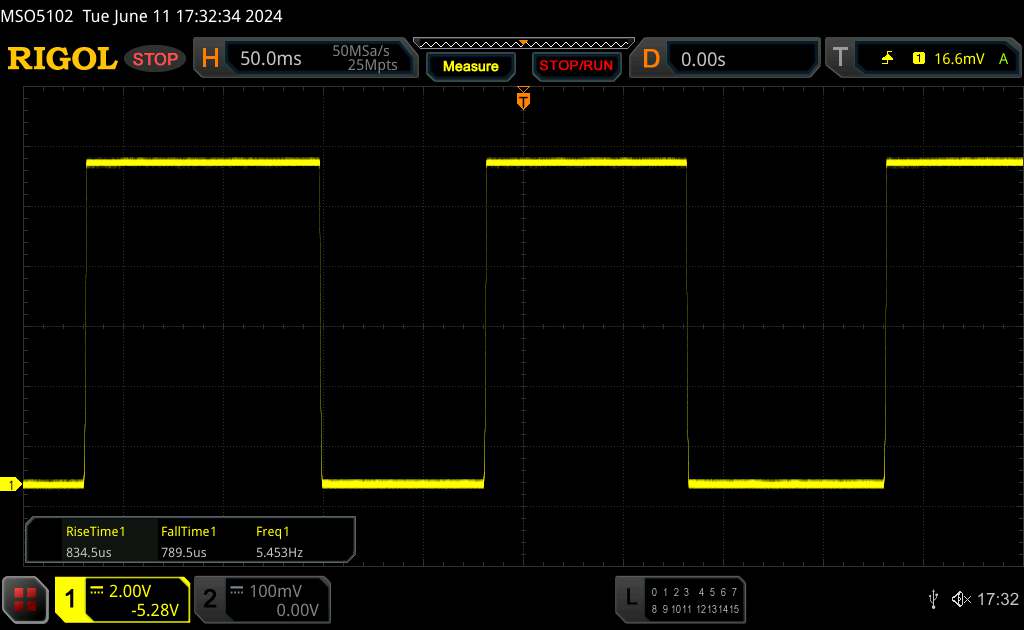Select the FallTime1 measurement 789.5us
Screen dimensions: 1024x630
(188, 541)
